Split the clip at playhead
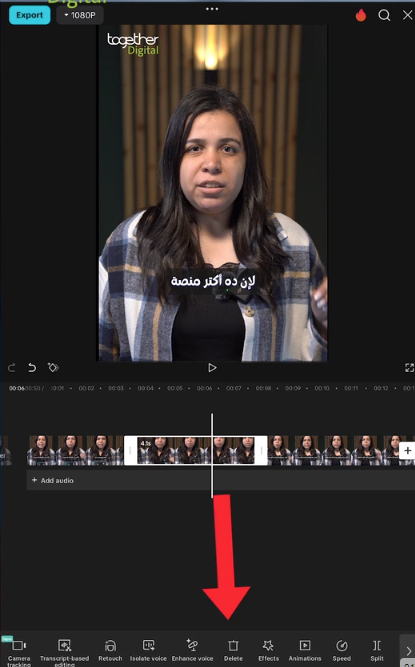The width and height of the screenshot is (415, 667). tap(377, 651)
